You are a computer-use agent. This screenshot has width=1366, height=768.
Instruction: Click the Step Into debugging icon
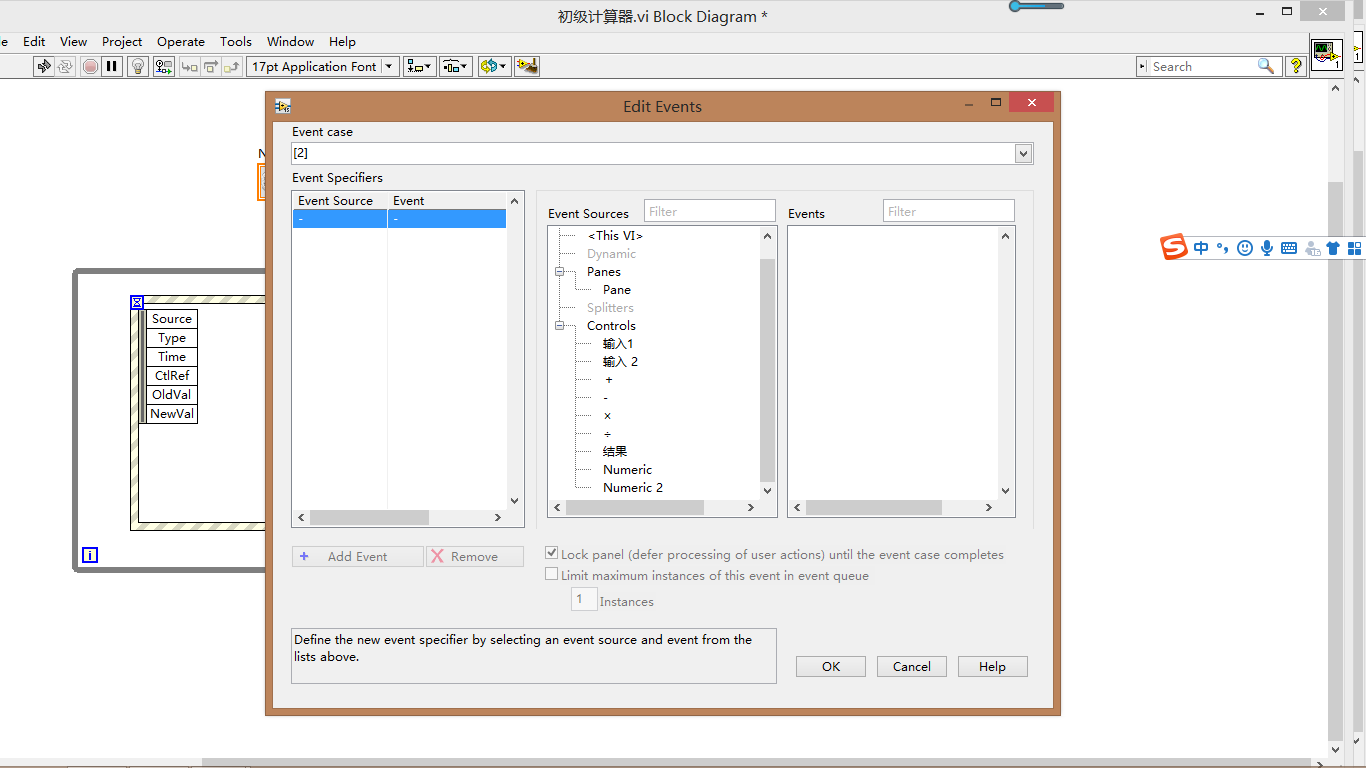pyautogui.click(x=188, y=66)
